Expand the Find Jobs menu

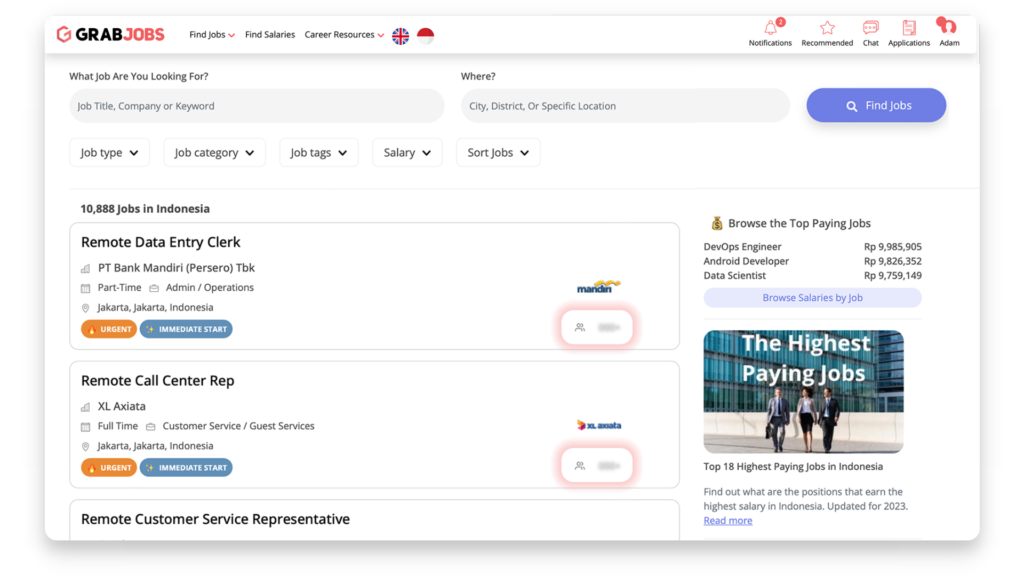(212, 35)
